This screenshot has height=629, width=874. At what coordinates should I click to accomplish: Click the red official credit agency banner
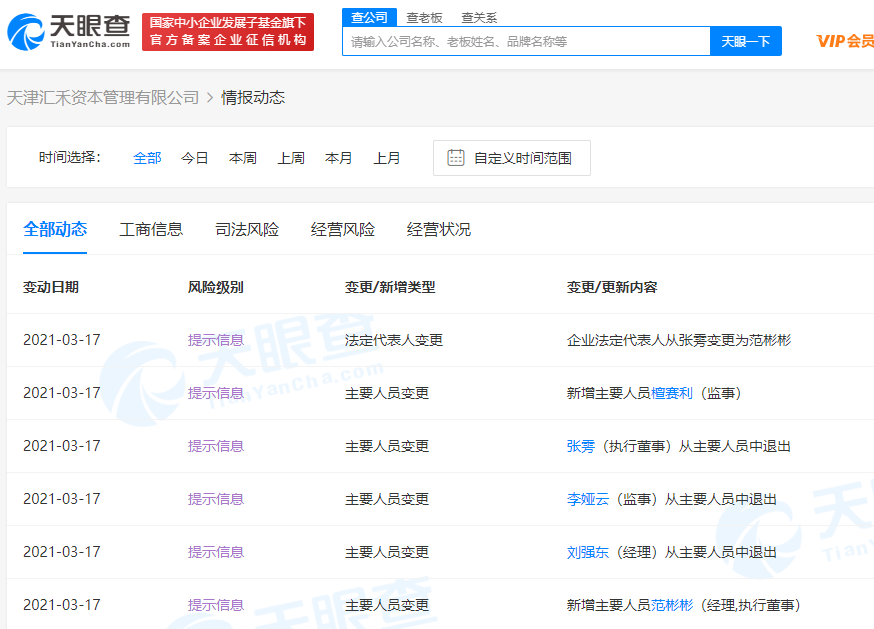coord(228,32)
